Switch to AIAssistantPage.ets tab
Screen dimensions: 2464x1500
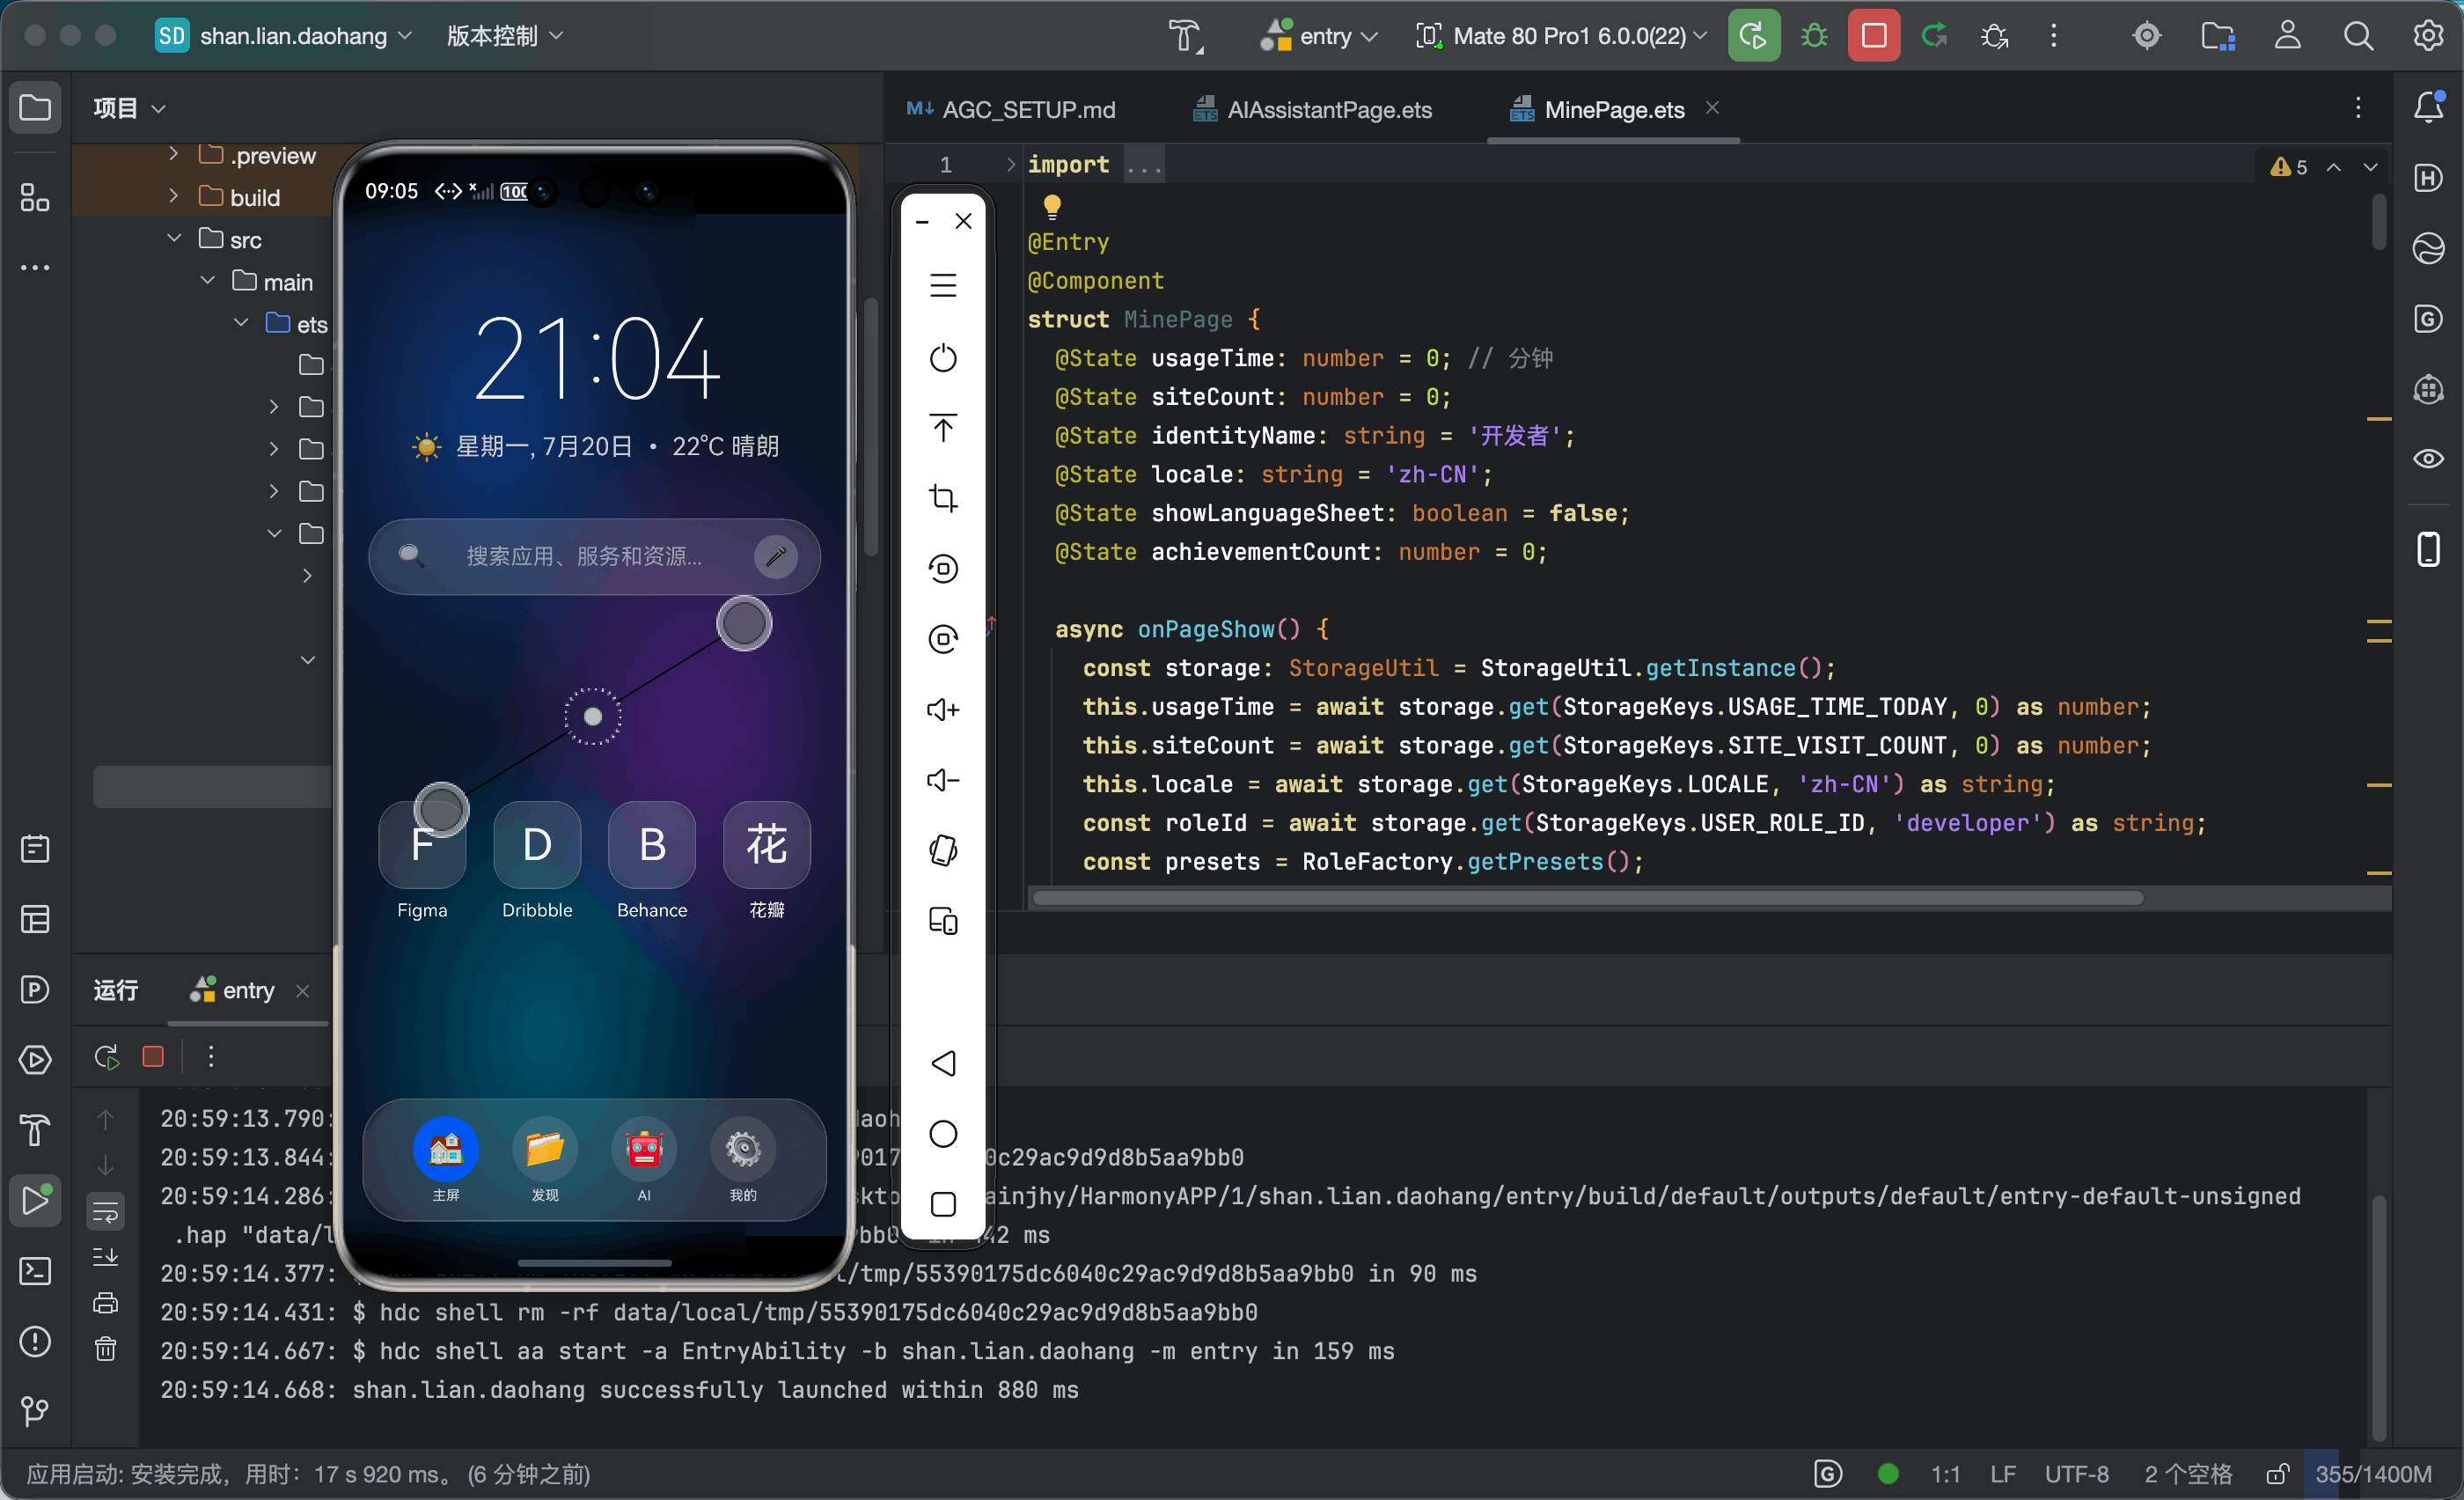tap(1314, 109)
